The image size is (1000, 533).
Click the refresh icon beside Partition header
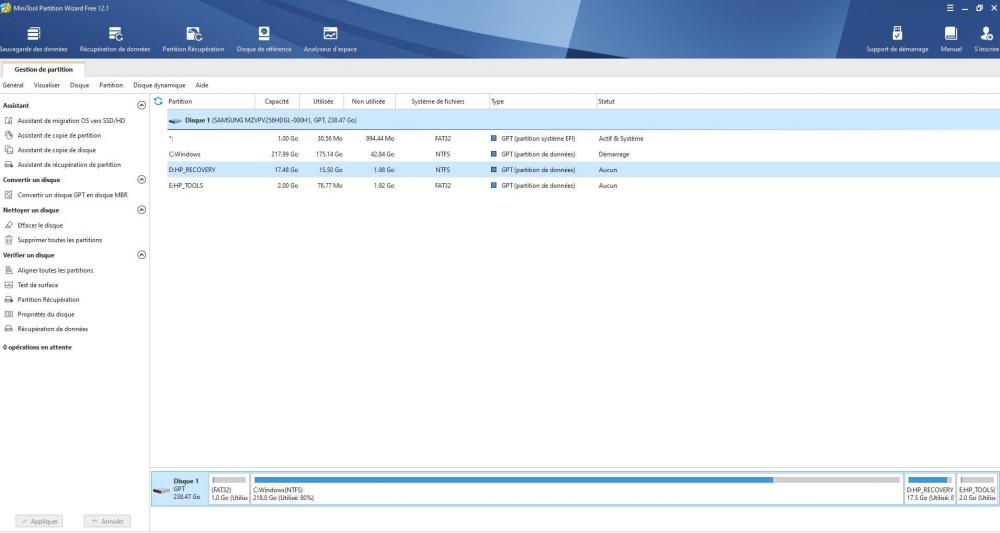coord(156,101)
